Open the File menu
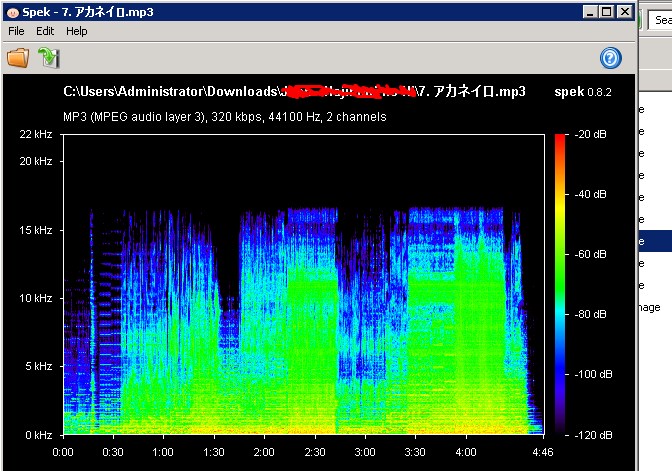 pos(16,31)
